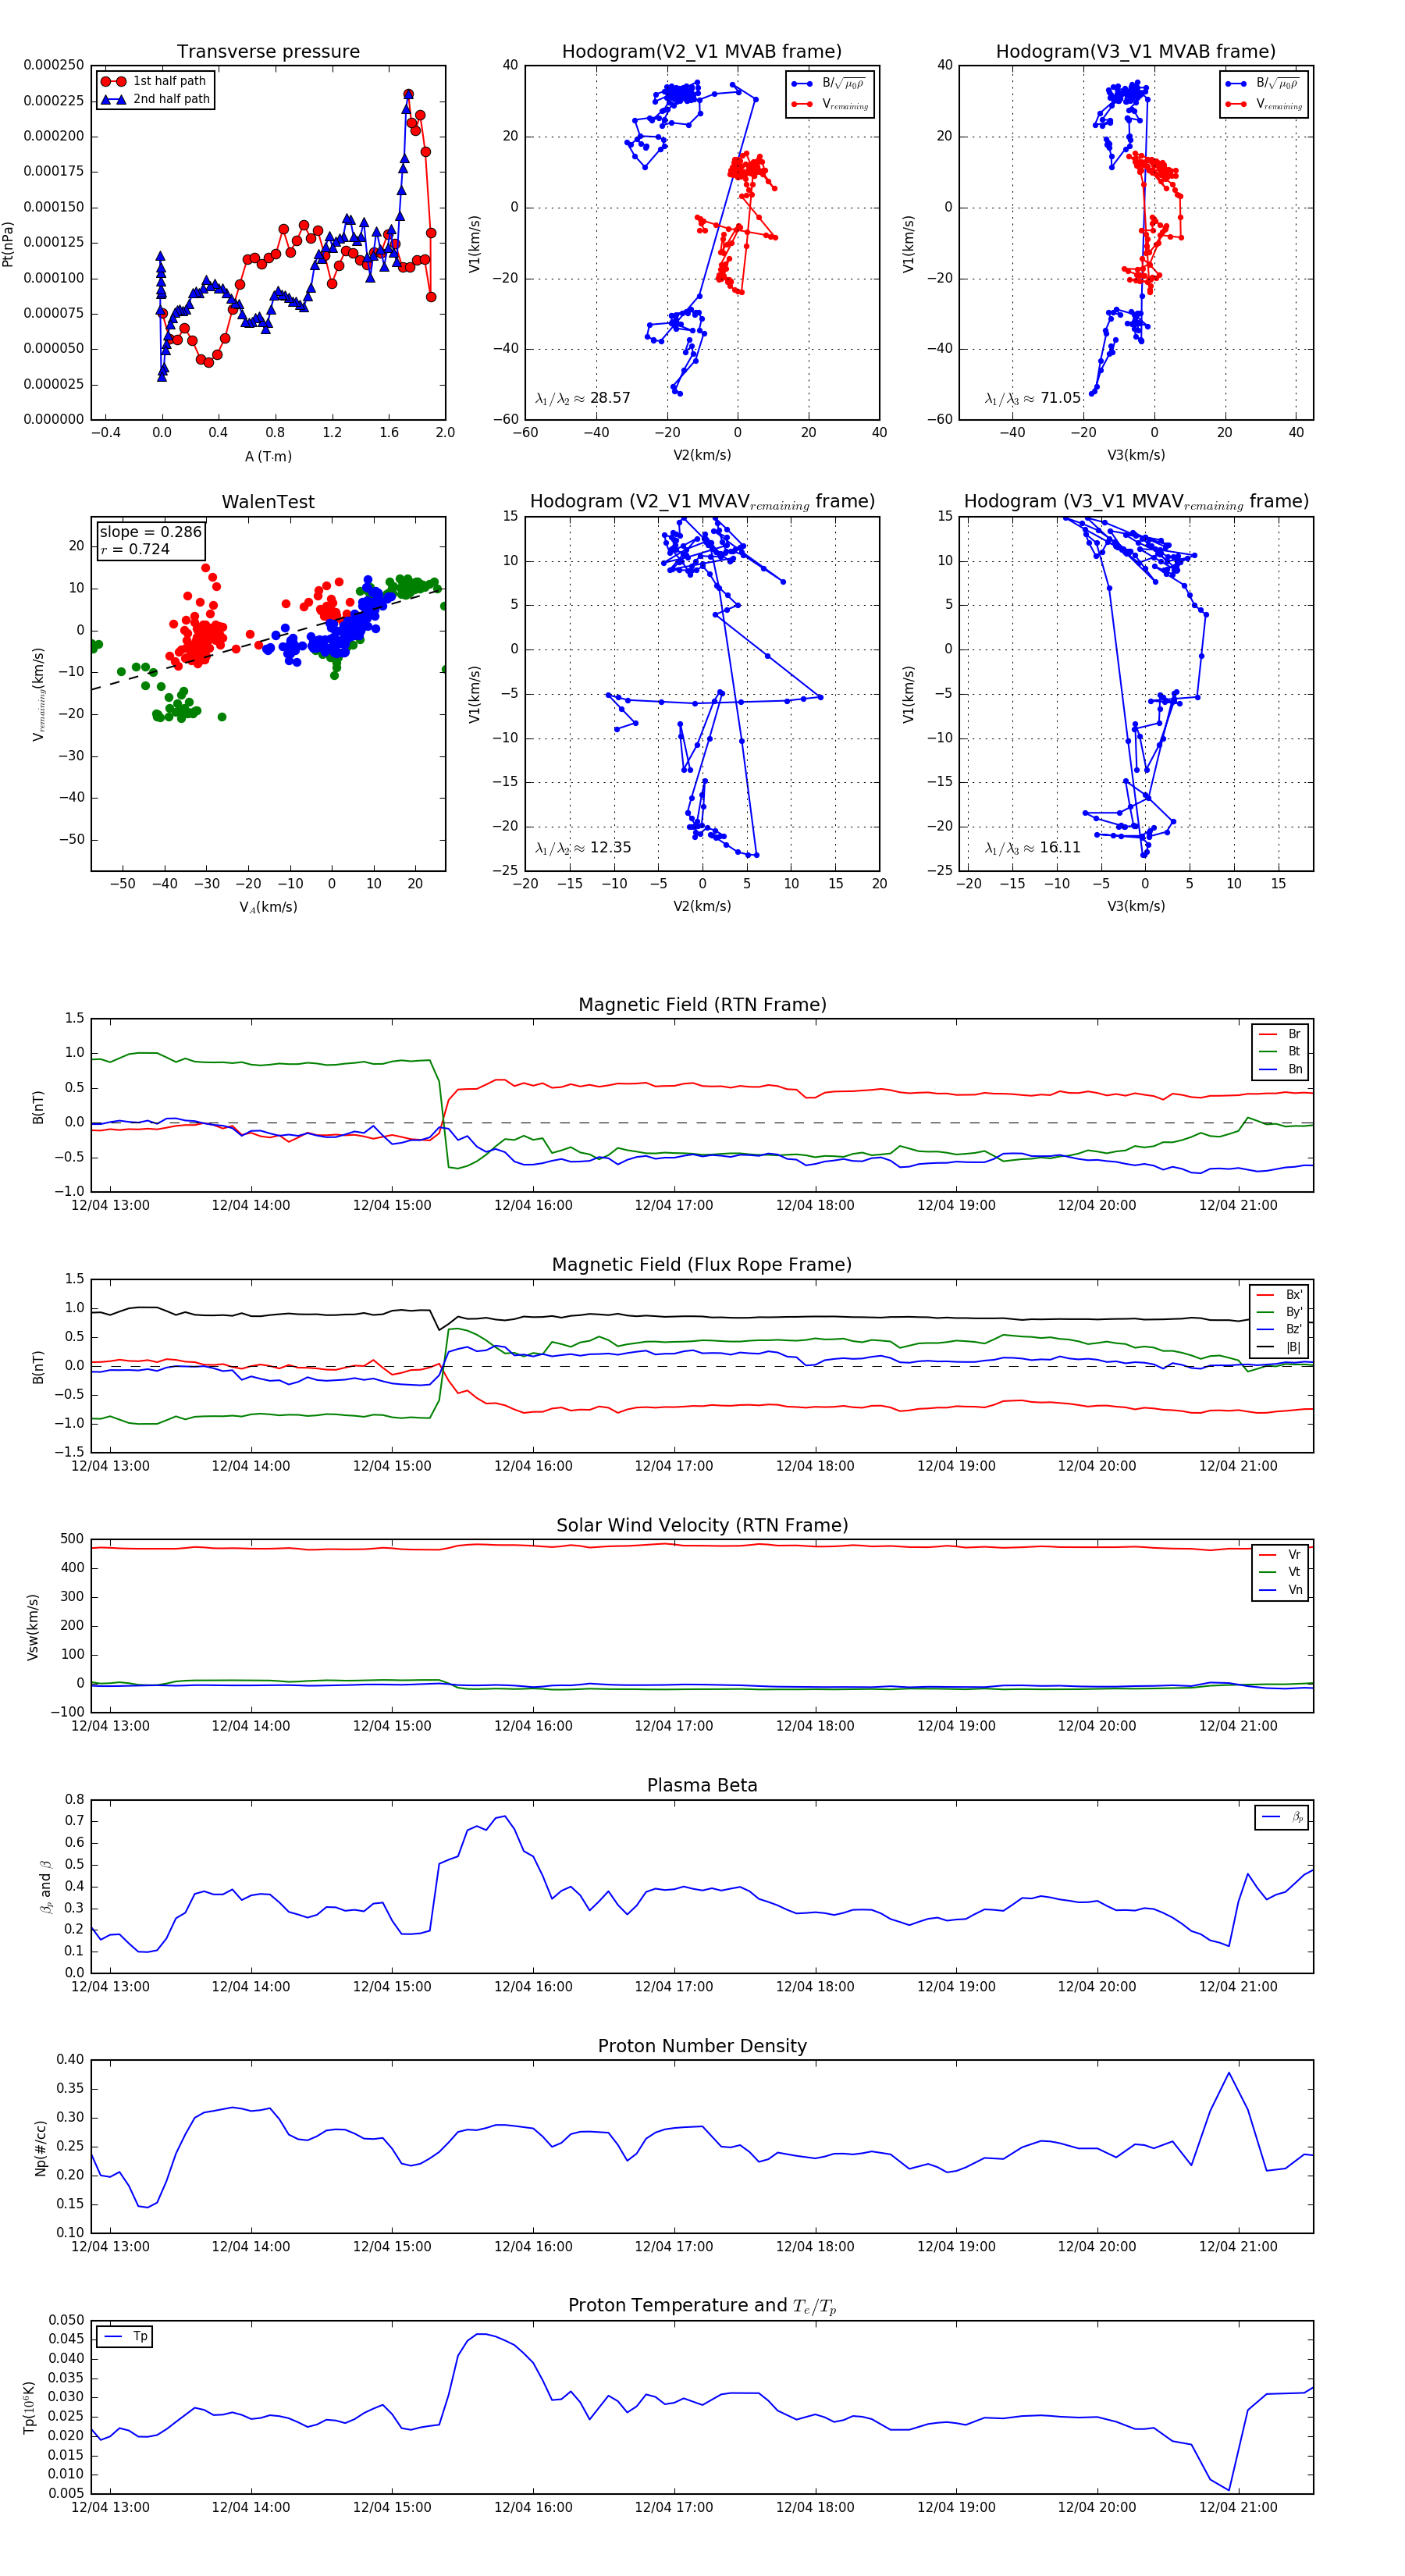The image size is (1405, 2576).
Task: Click '1st half path' legend entry
Action: click(154, 81)
